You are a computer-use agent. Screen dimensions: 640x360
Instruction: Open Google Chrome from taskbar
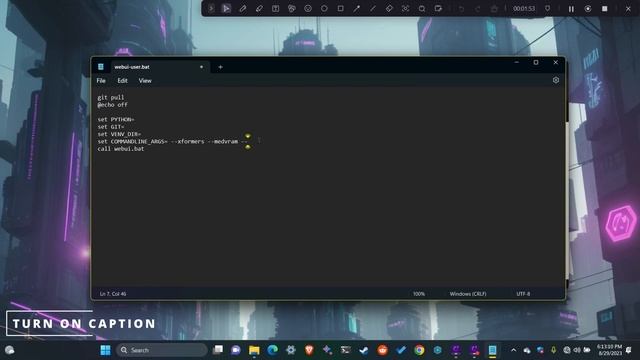[419, 350]
